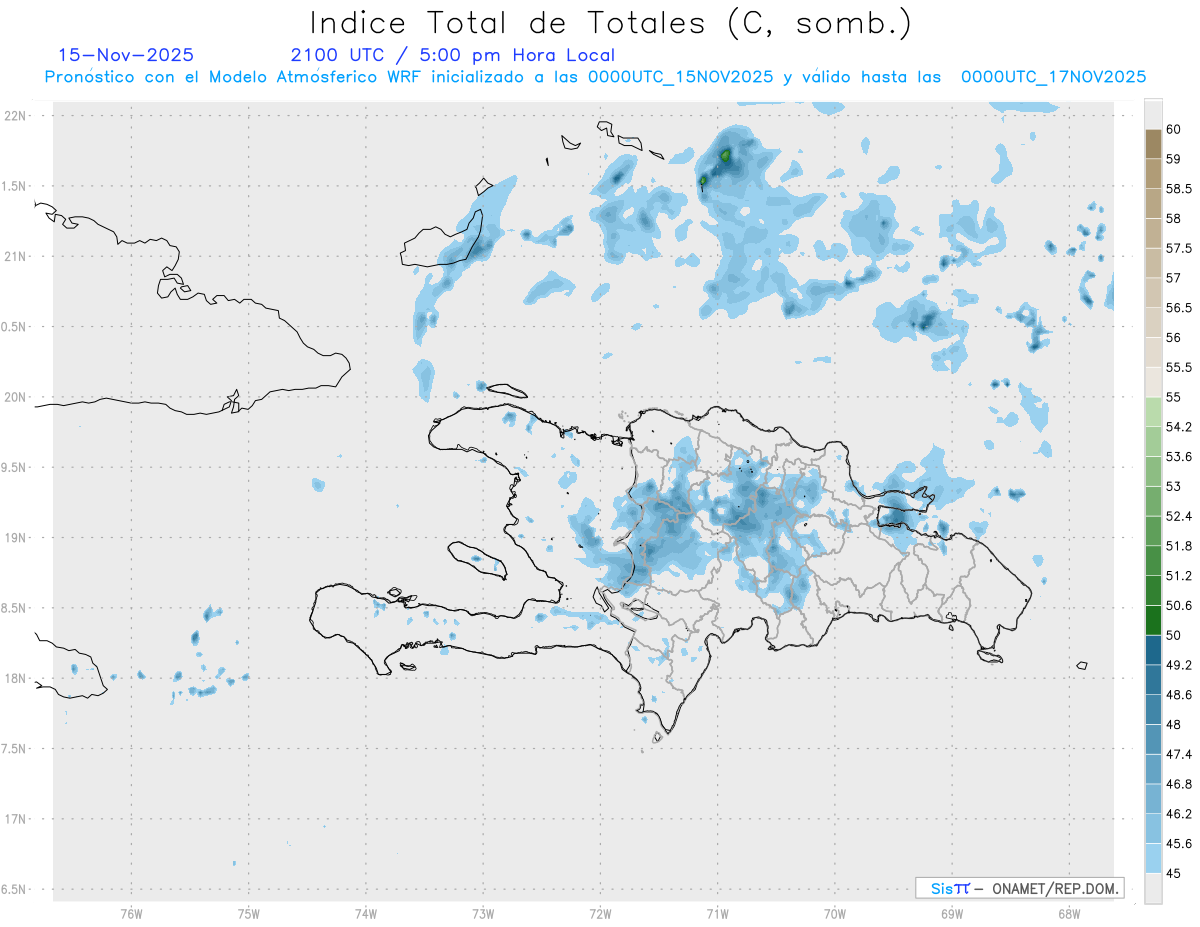Viewport: 1200px width, 927px height.
Task: Click the dark green swatch between 50 and 50.6
Action: point(1153,620)
